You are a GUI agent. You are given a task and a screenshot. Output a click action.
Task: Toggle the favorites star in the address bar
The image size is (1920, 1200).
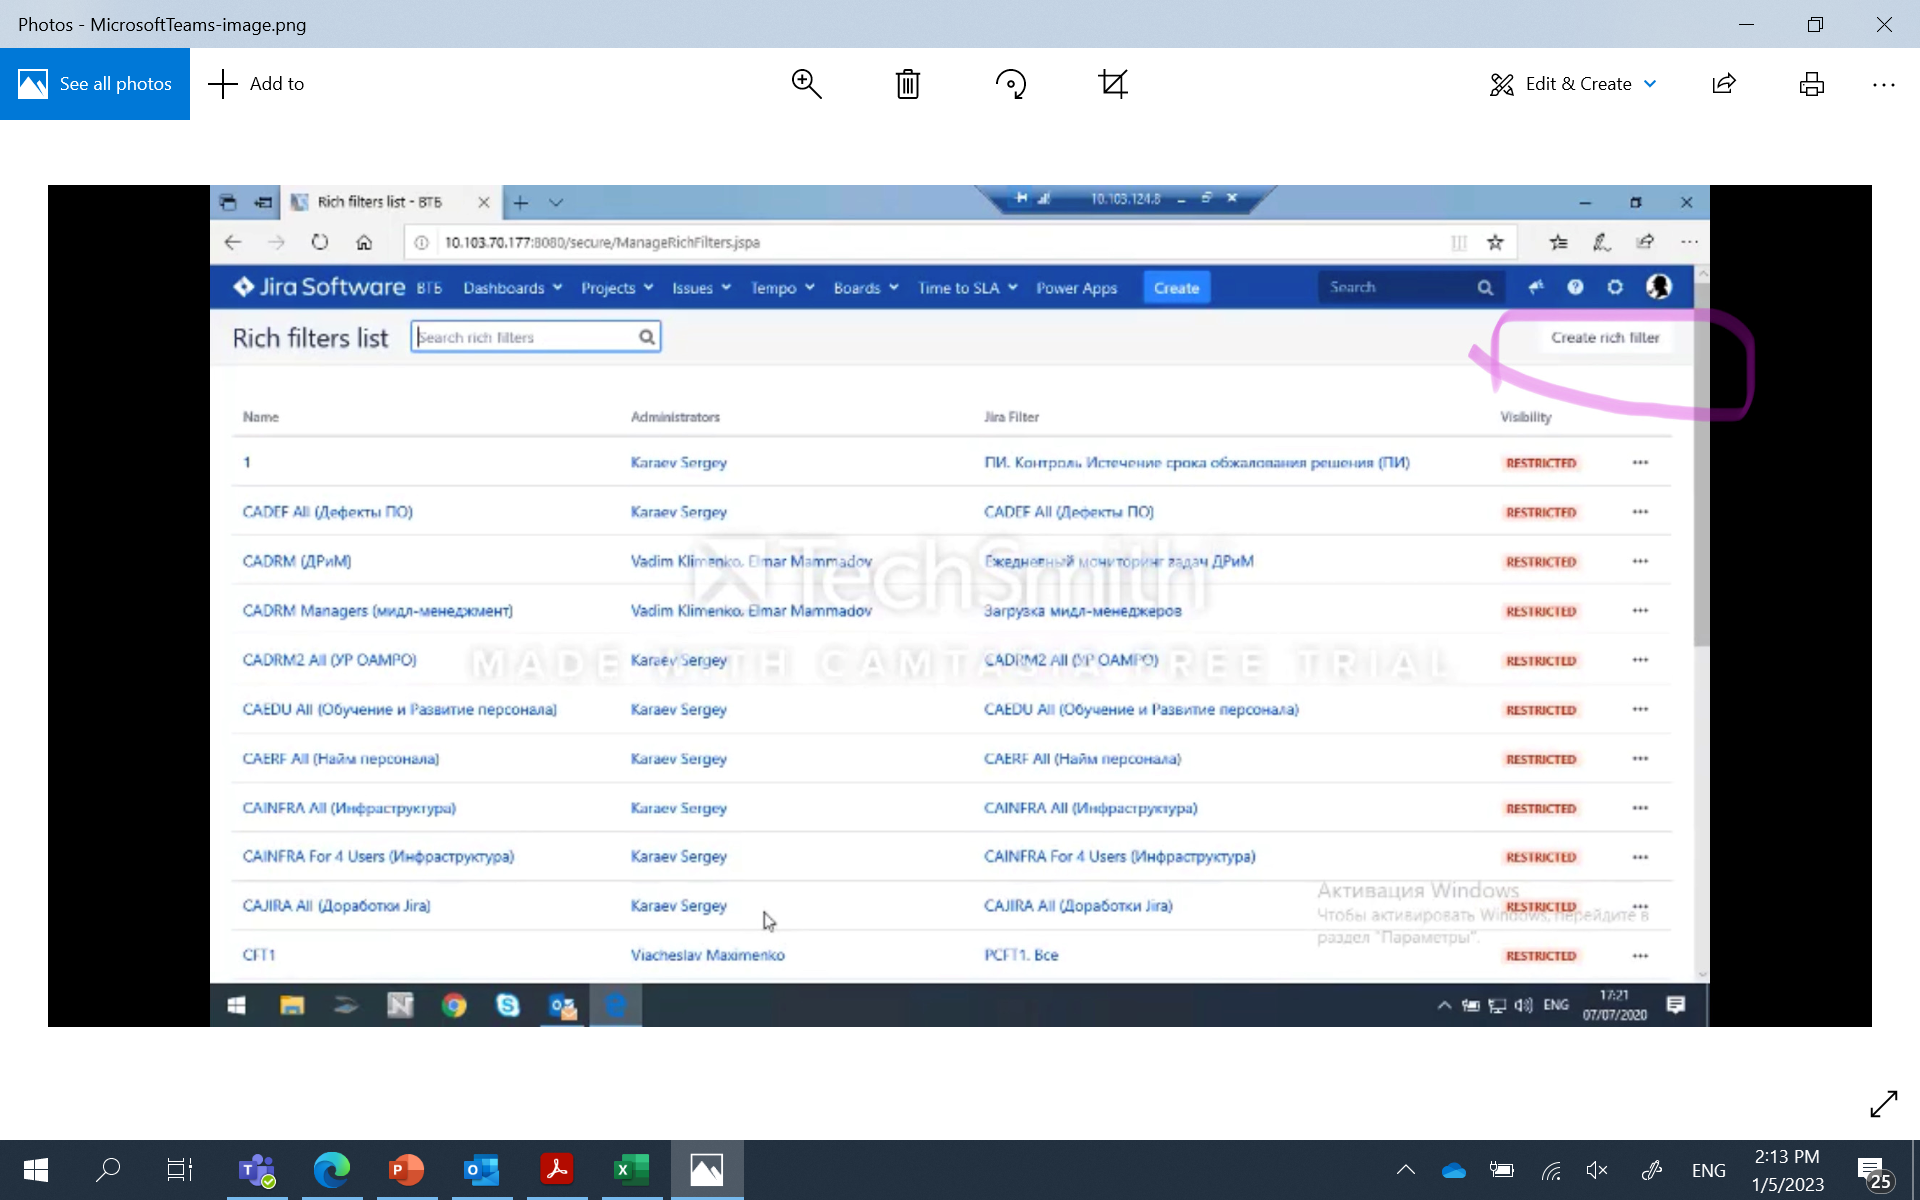[x=1495, y=241]
